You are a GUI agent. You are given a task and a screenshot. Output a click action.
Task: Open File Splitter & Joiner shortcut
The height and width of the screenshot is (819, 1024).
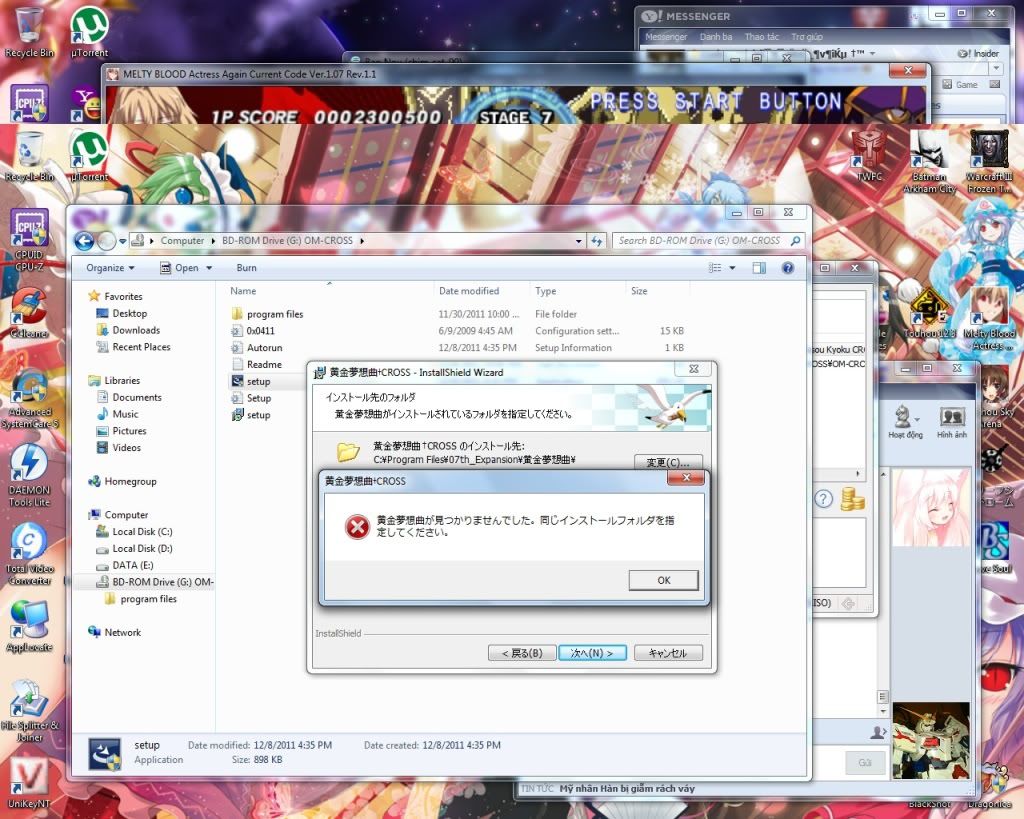coord(29,711)
